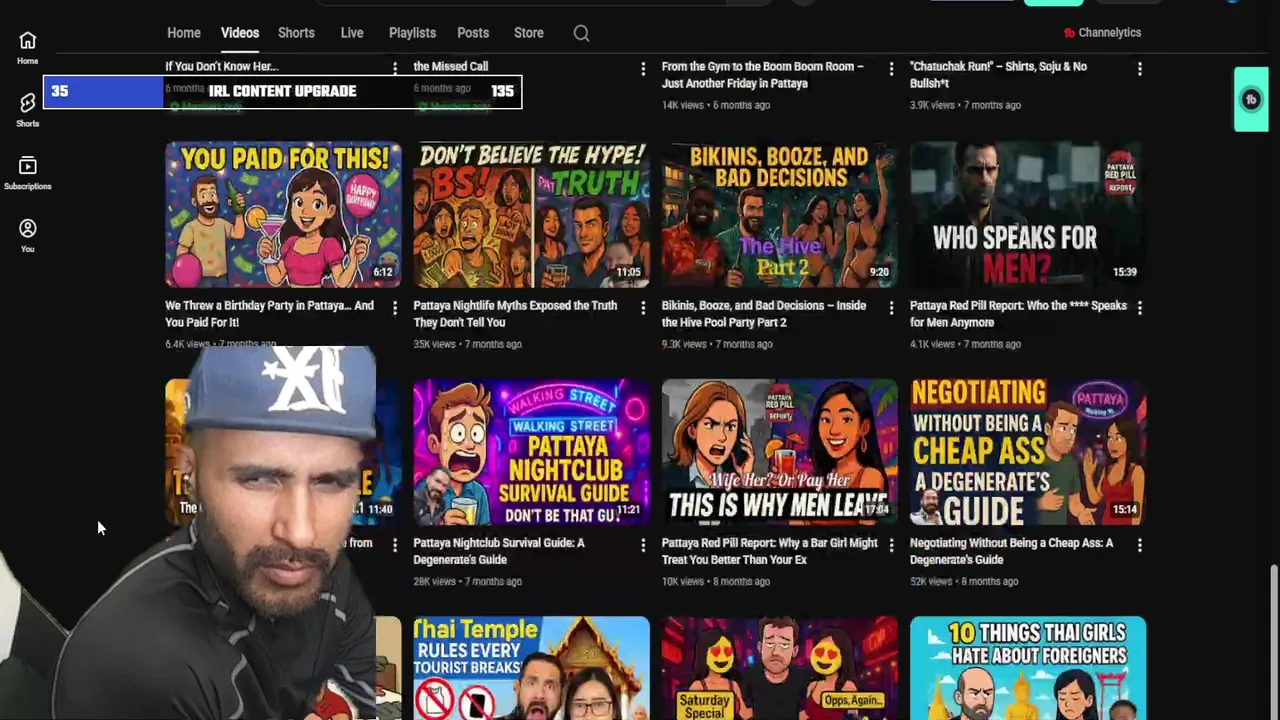Click '35K views • 7 months ago' text
This screenshot has height=720, width=1280.
coord(467,344)
